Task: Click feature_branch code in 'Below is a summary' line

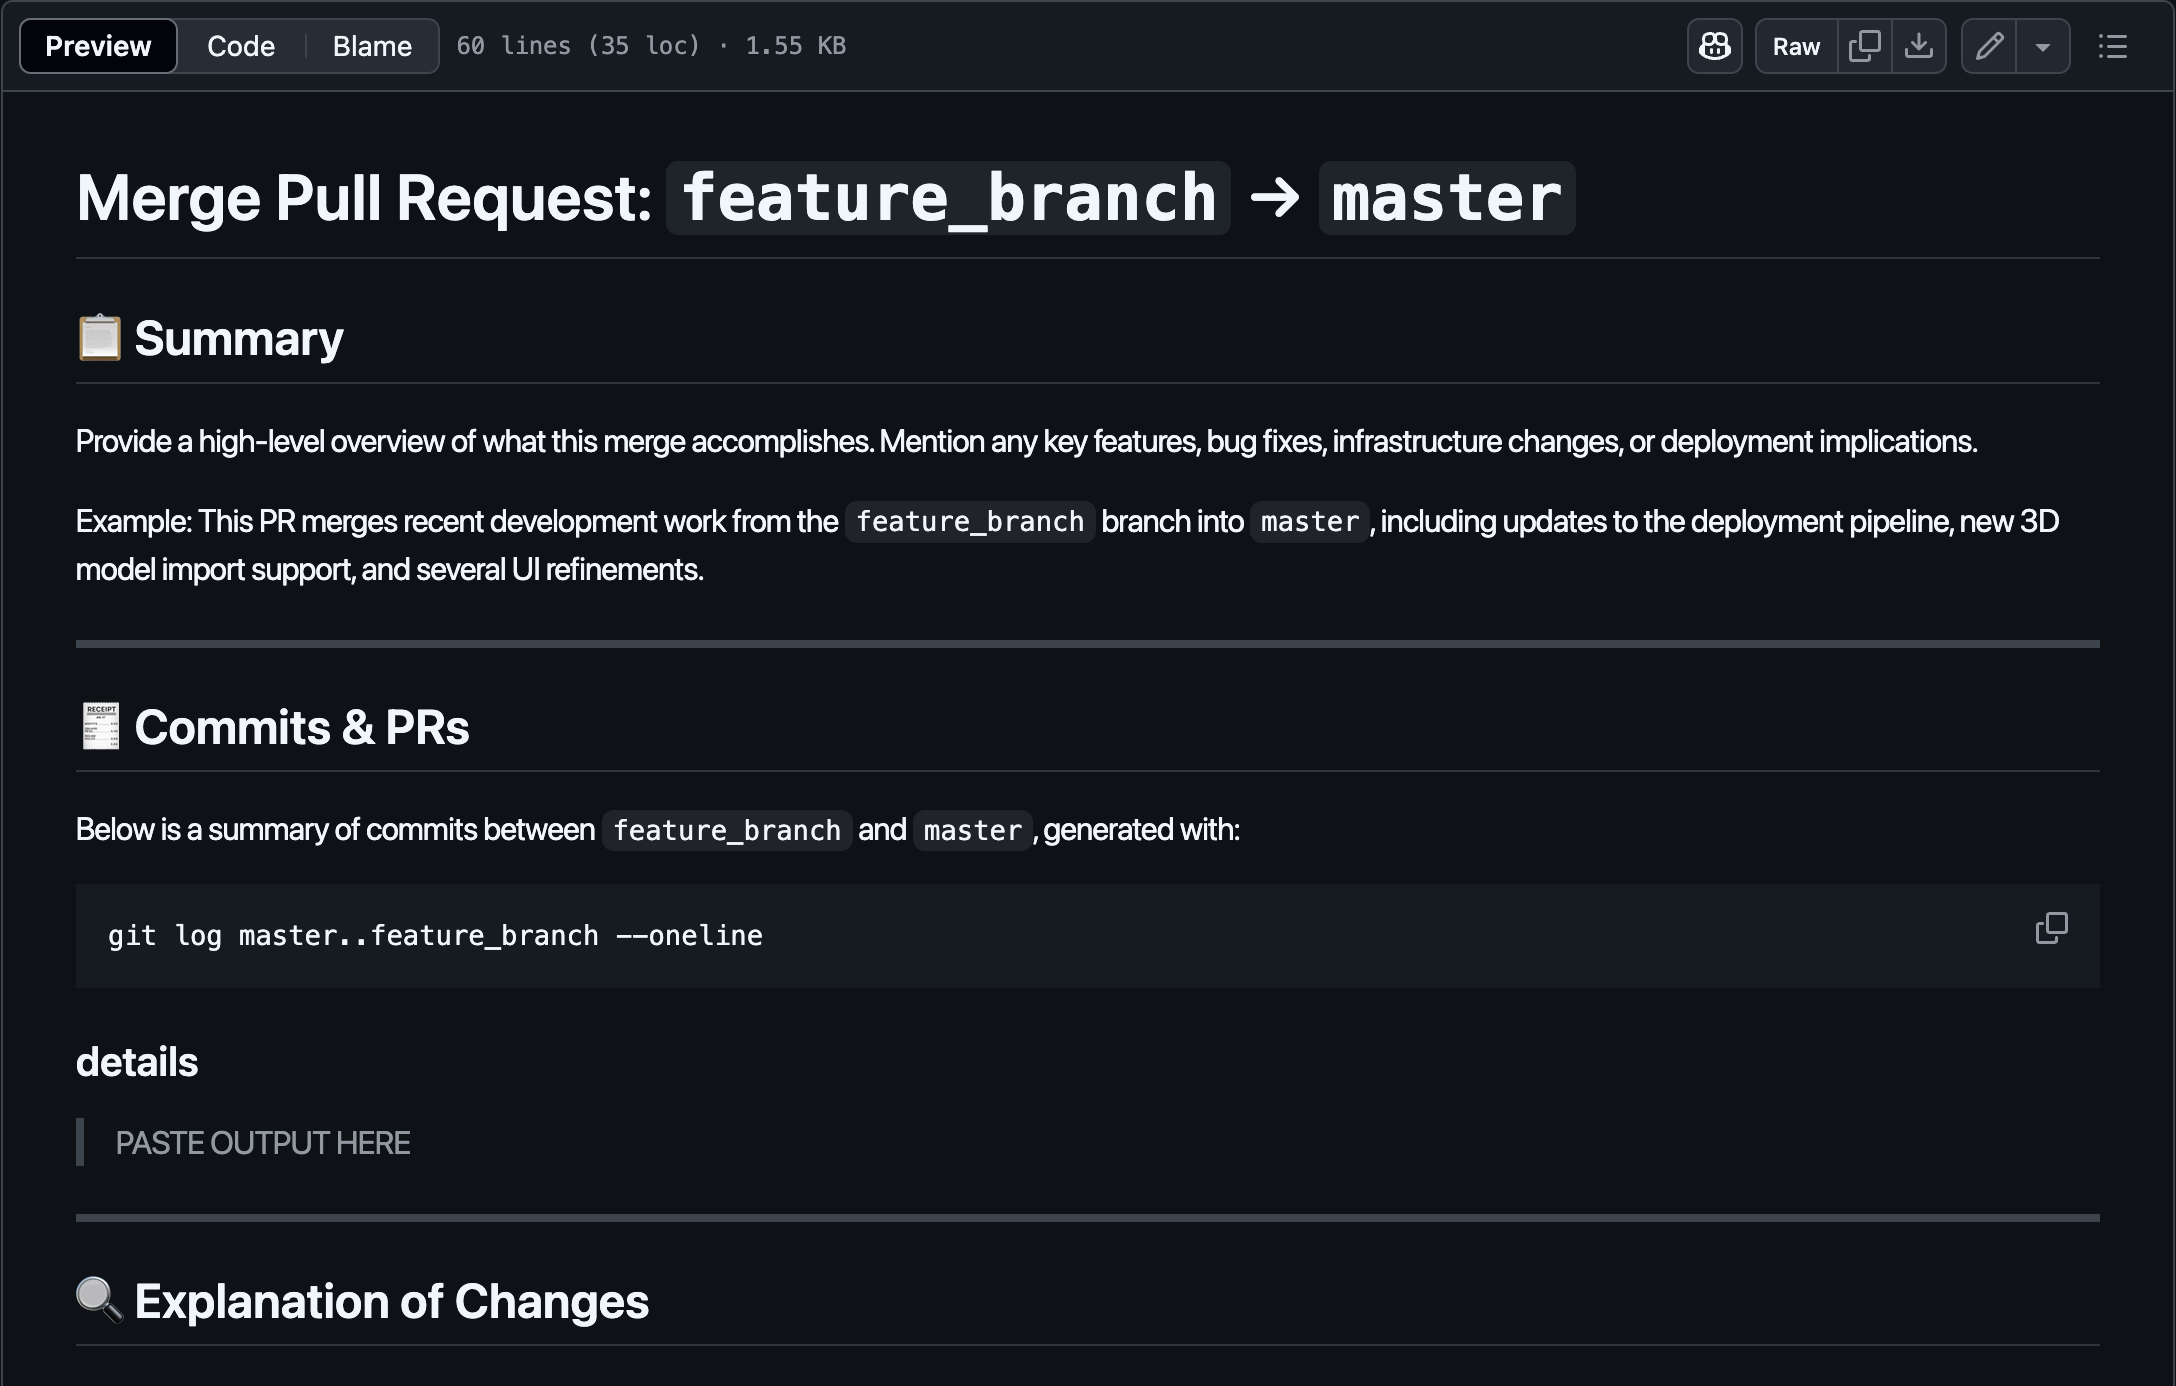Action: coord(727,830)
